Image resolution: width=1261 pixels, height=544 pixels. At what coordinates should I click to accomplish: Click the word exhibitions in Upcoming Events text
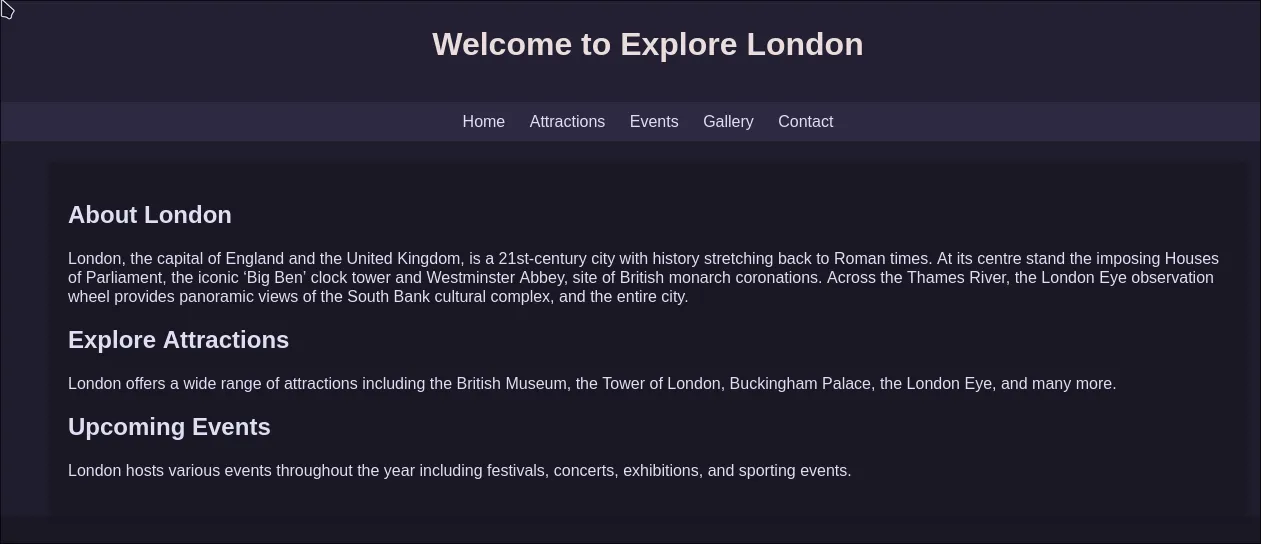click(663, 470)
